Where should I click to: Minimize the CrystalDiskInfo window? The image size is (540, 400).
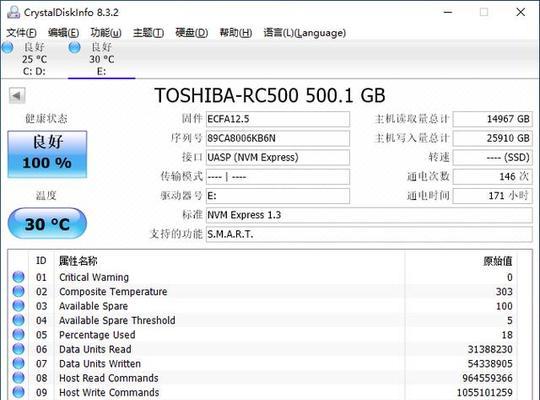(448, 12)
